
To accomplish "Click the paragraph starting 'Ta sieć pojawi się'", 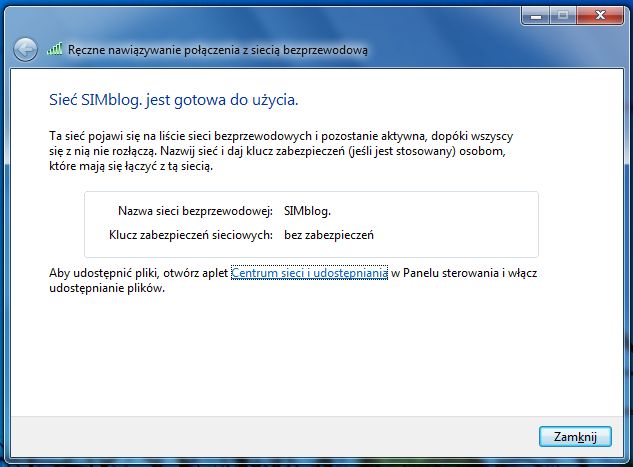I will click(x=281, y=151).
